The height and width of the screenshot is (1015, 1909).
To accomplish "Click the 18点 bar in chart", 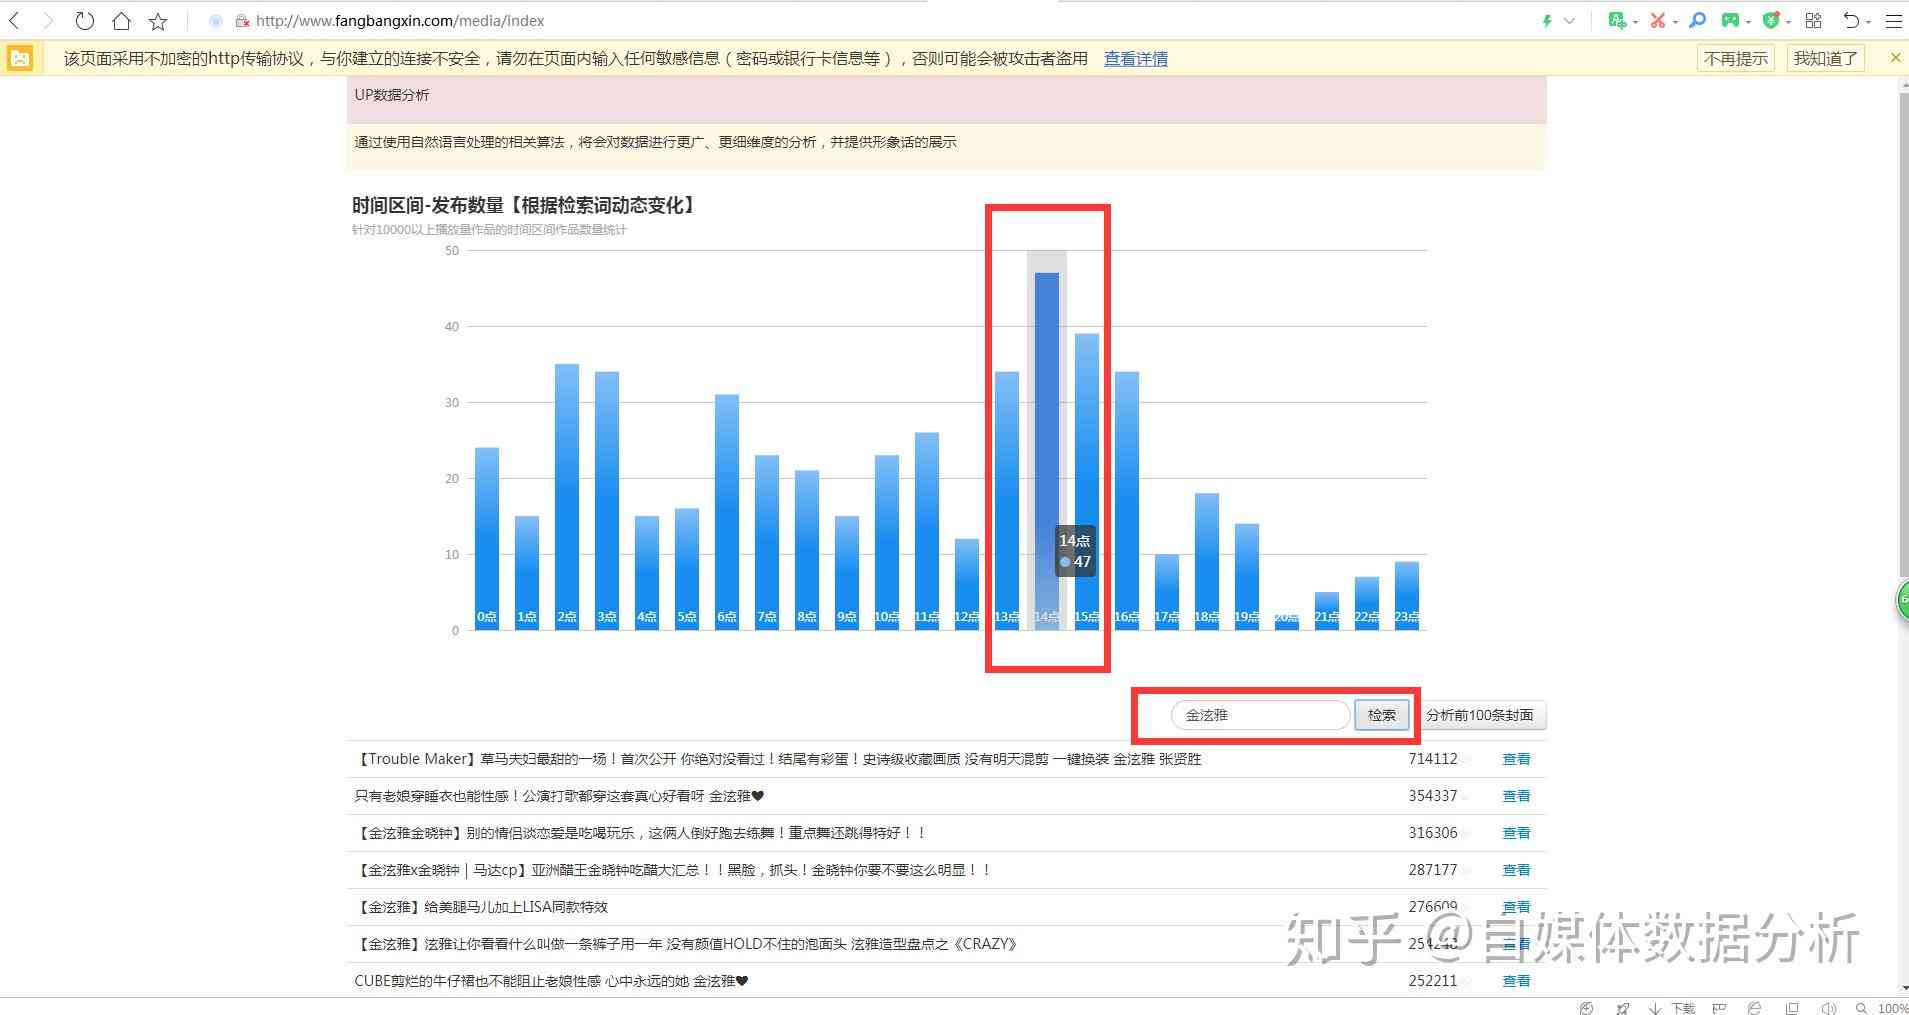I will 1206,561.
